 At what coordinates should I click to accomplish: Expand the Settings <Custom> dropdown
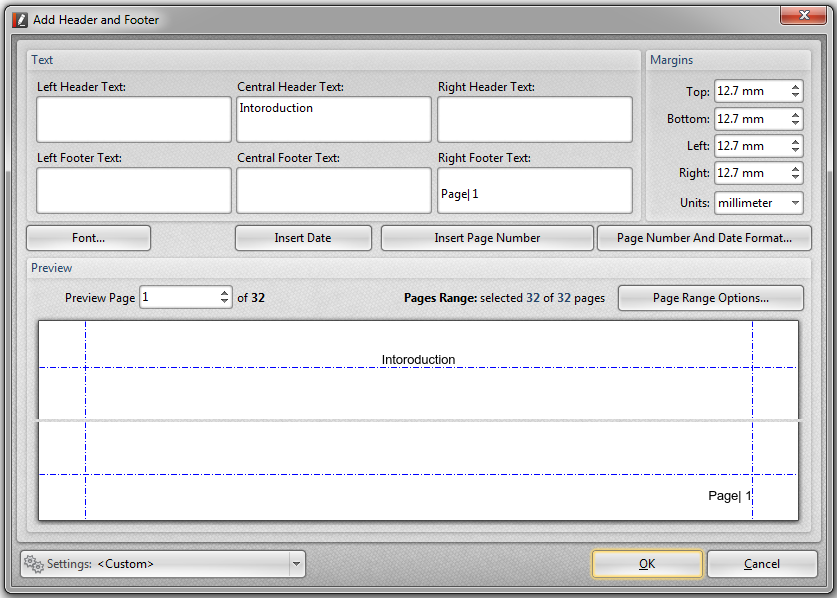(x=296, y=563)
